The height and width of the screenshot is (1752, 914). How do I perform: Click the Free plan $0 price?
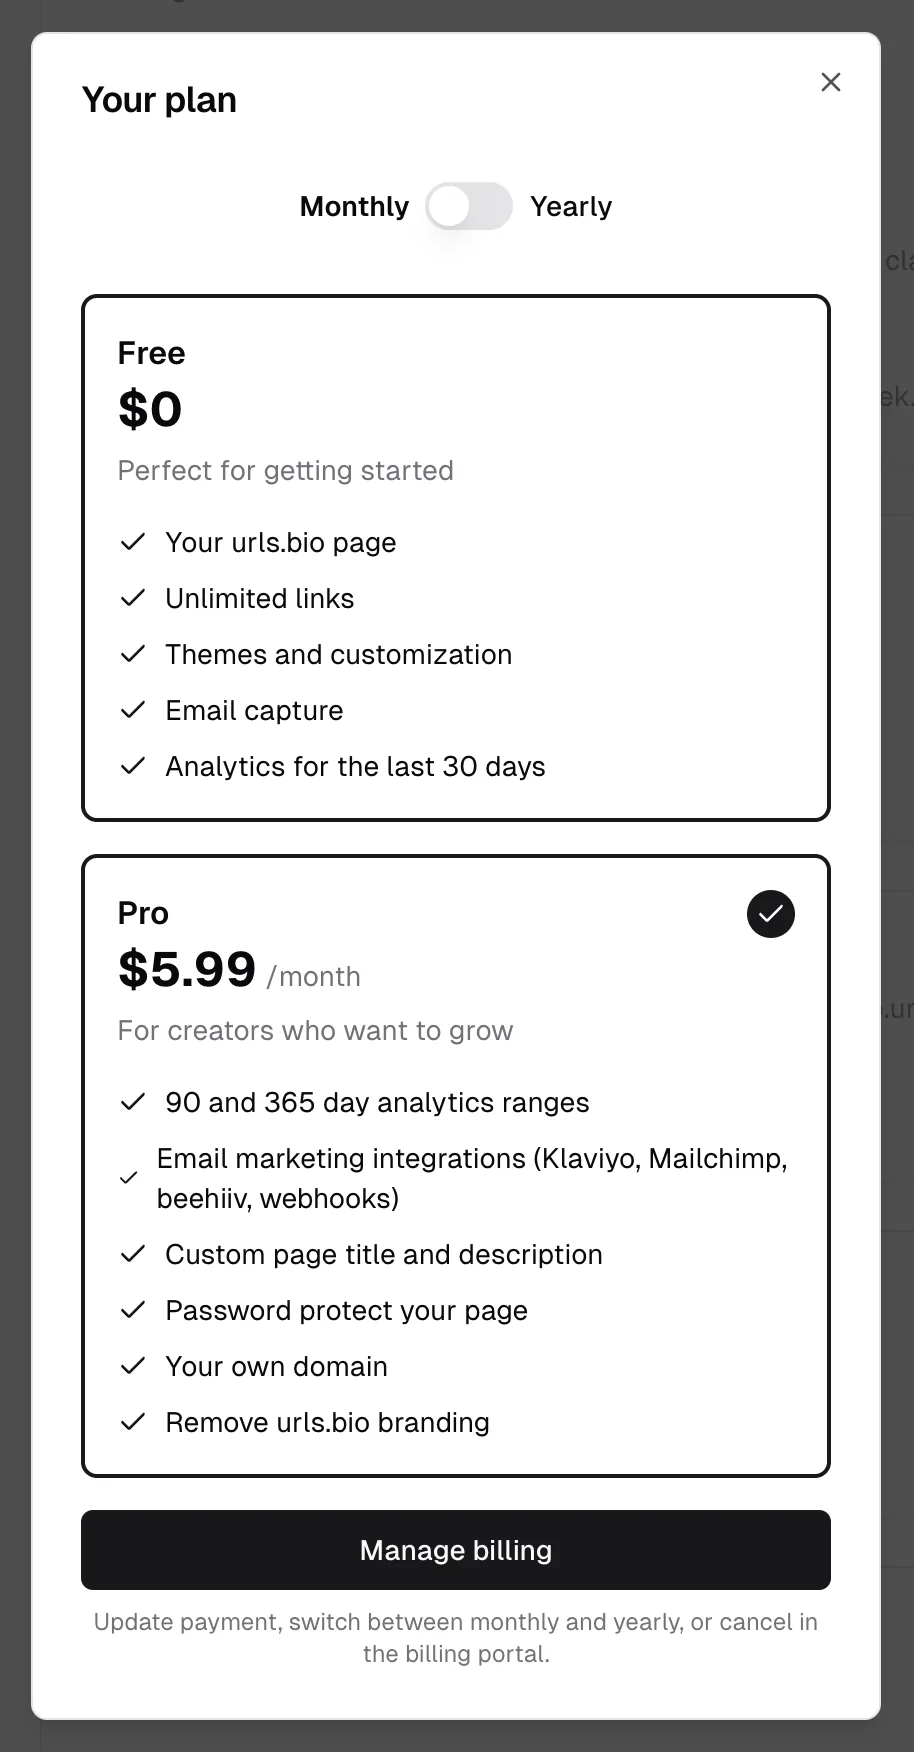click(x=150, y=409)
